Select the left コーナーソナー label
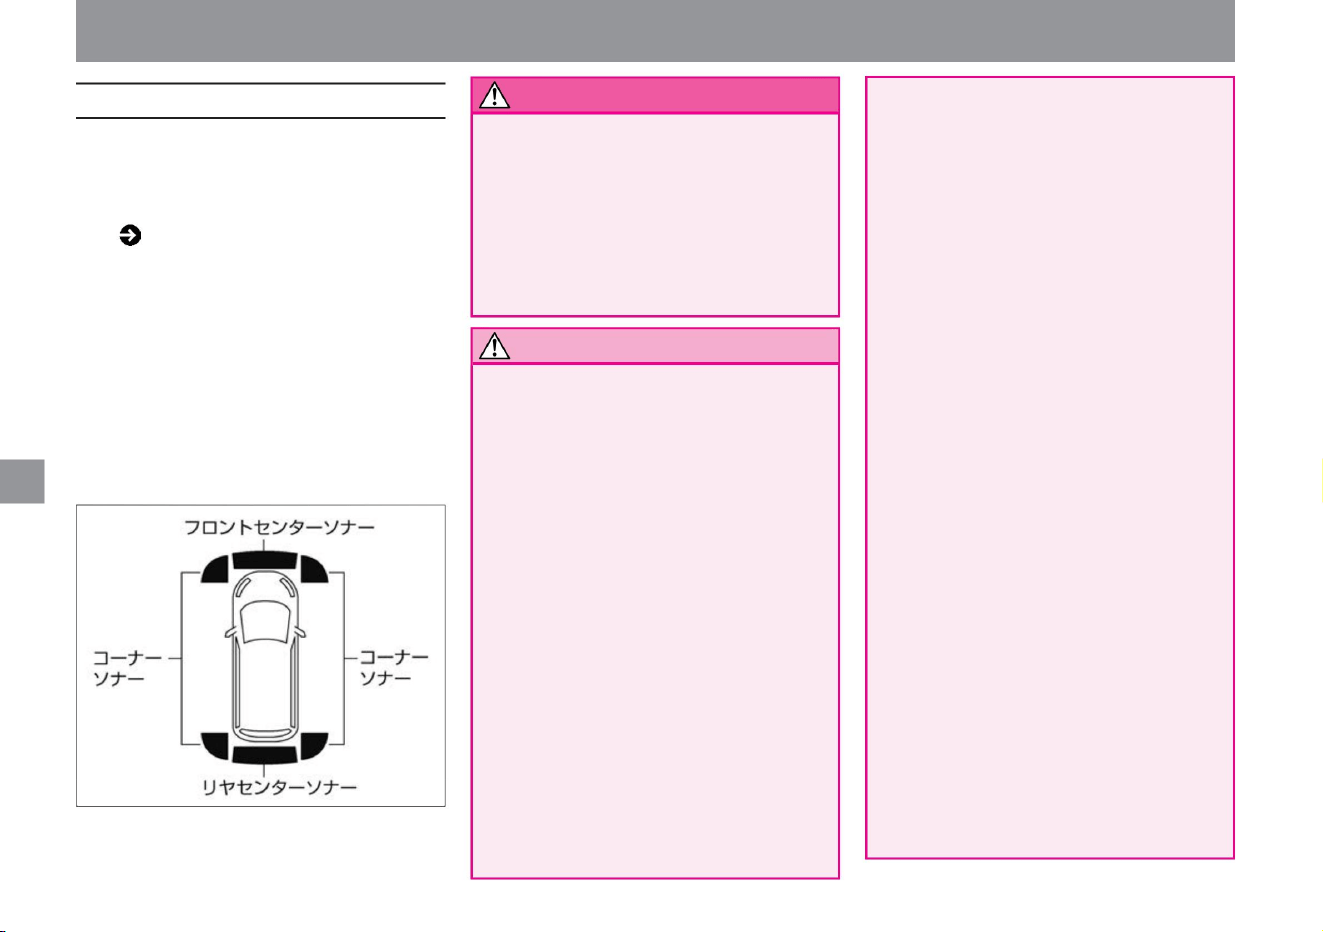Screen dimensions: 1323x932 127,668
